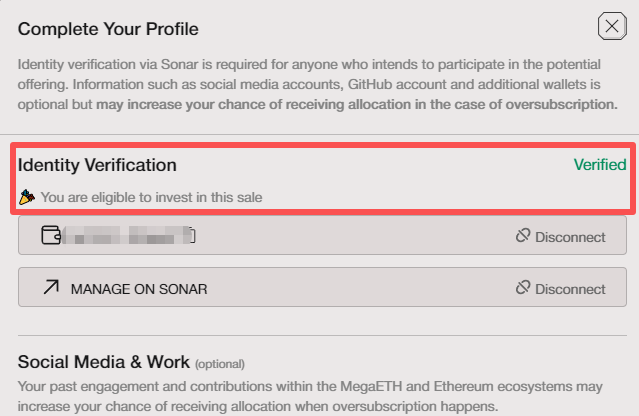Click unlink icon in the Sonar row
Screen dimensions: 639x416
[522, 288]
